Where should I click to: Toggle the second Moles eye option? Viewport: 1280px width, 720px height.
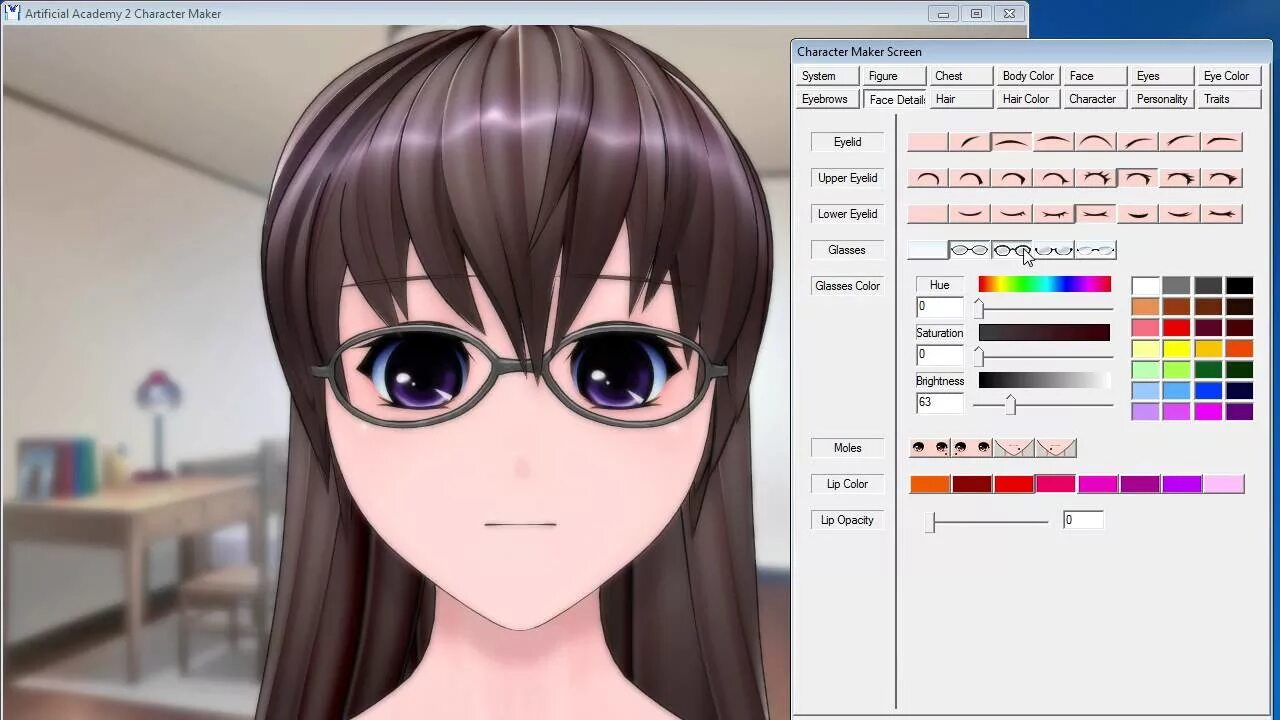(x=971, y=448)
